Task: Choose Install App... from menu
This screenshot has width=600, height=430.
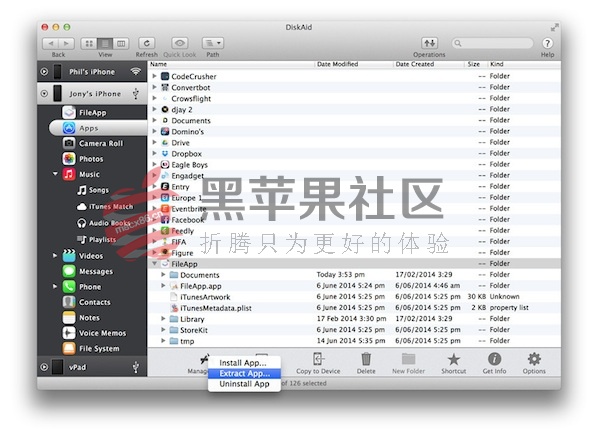Action: pos(244,363)
